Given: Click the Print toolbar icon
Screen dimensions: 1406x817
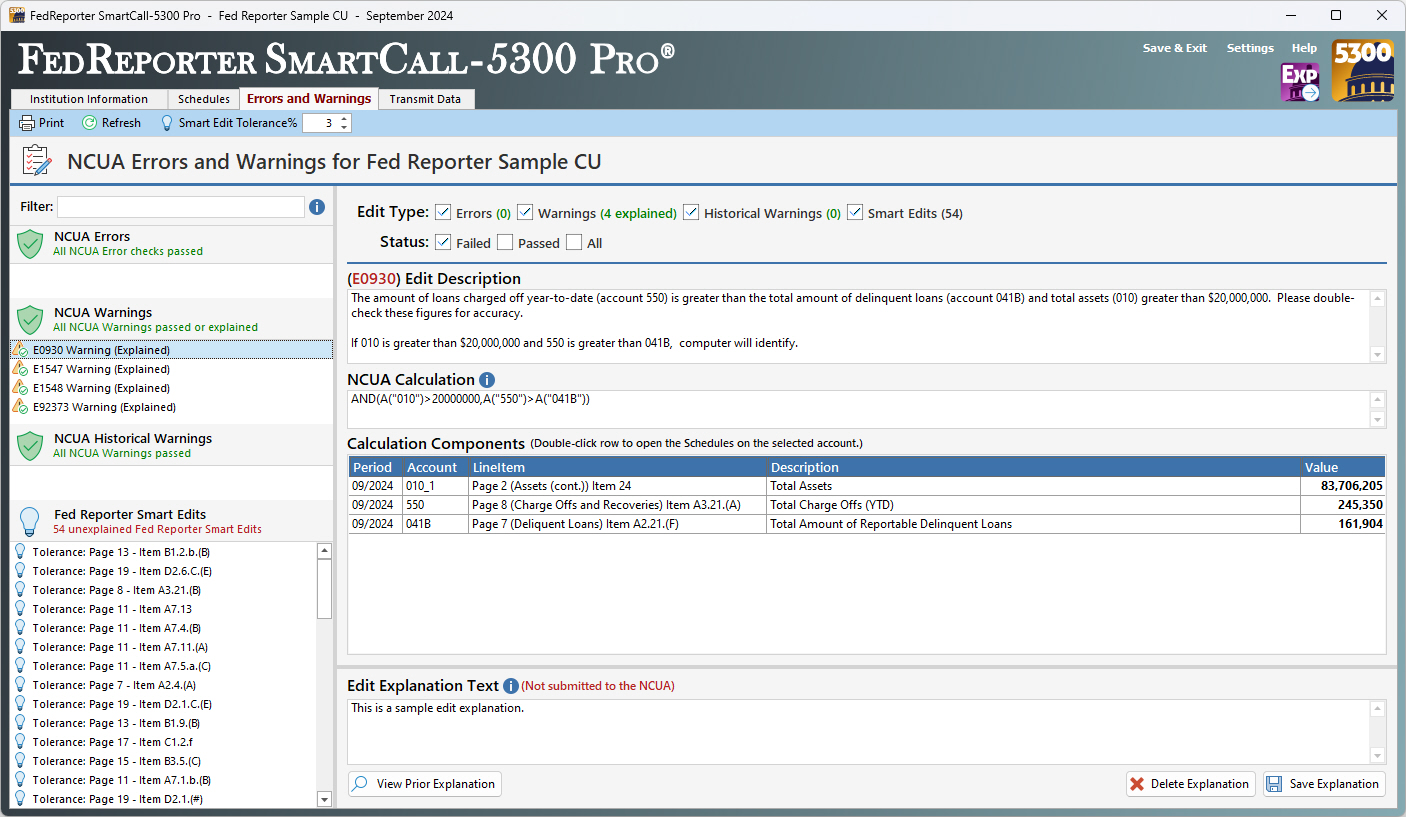Looking at the screenshot, I should coord(27,123).
